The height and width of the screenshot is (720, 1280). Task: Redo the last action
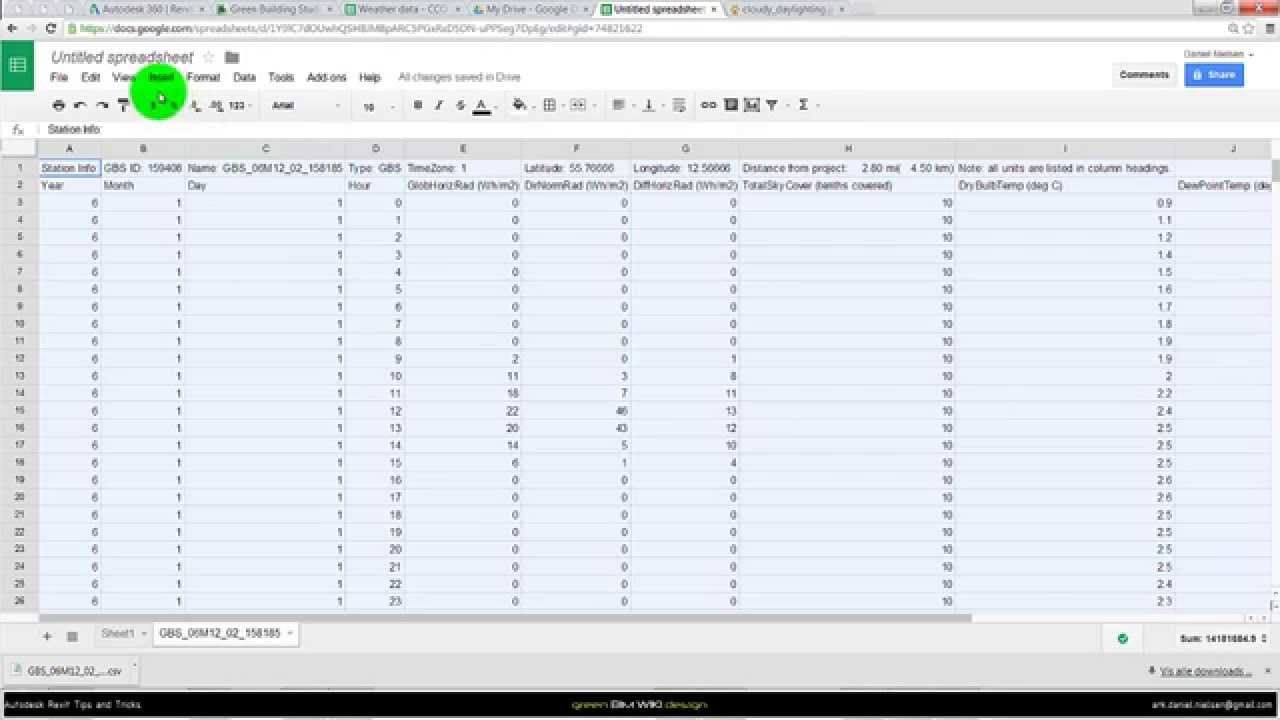(102, 105)
